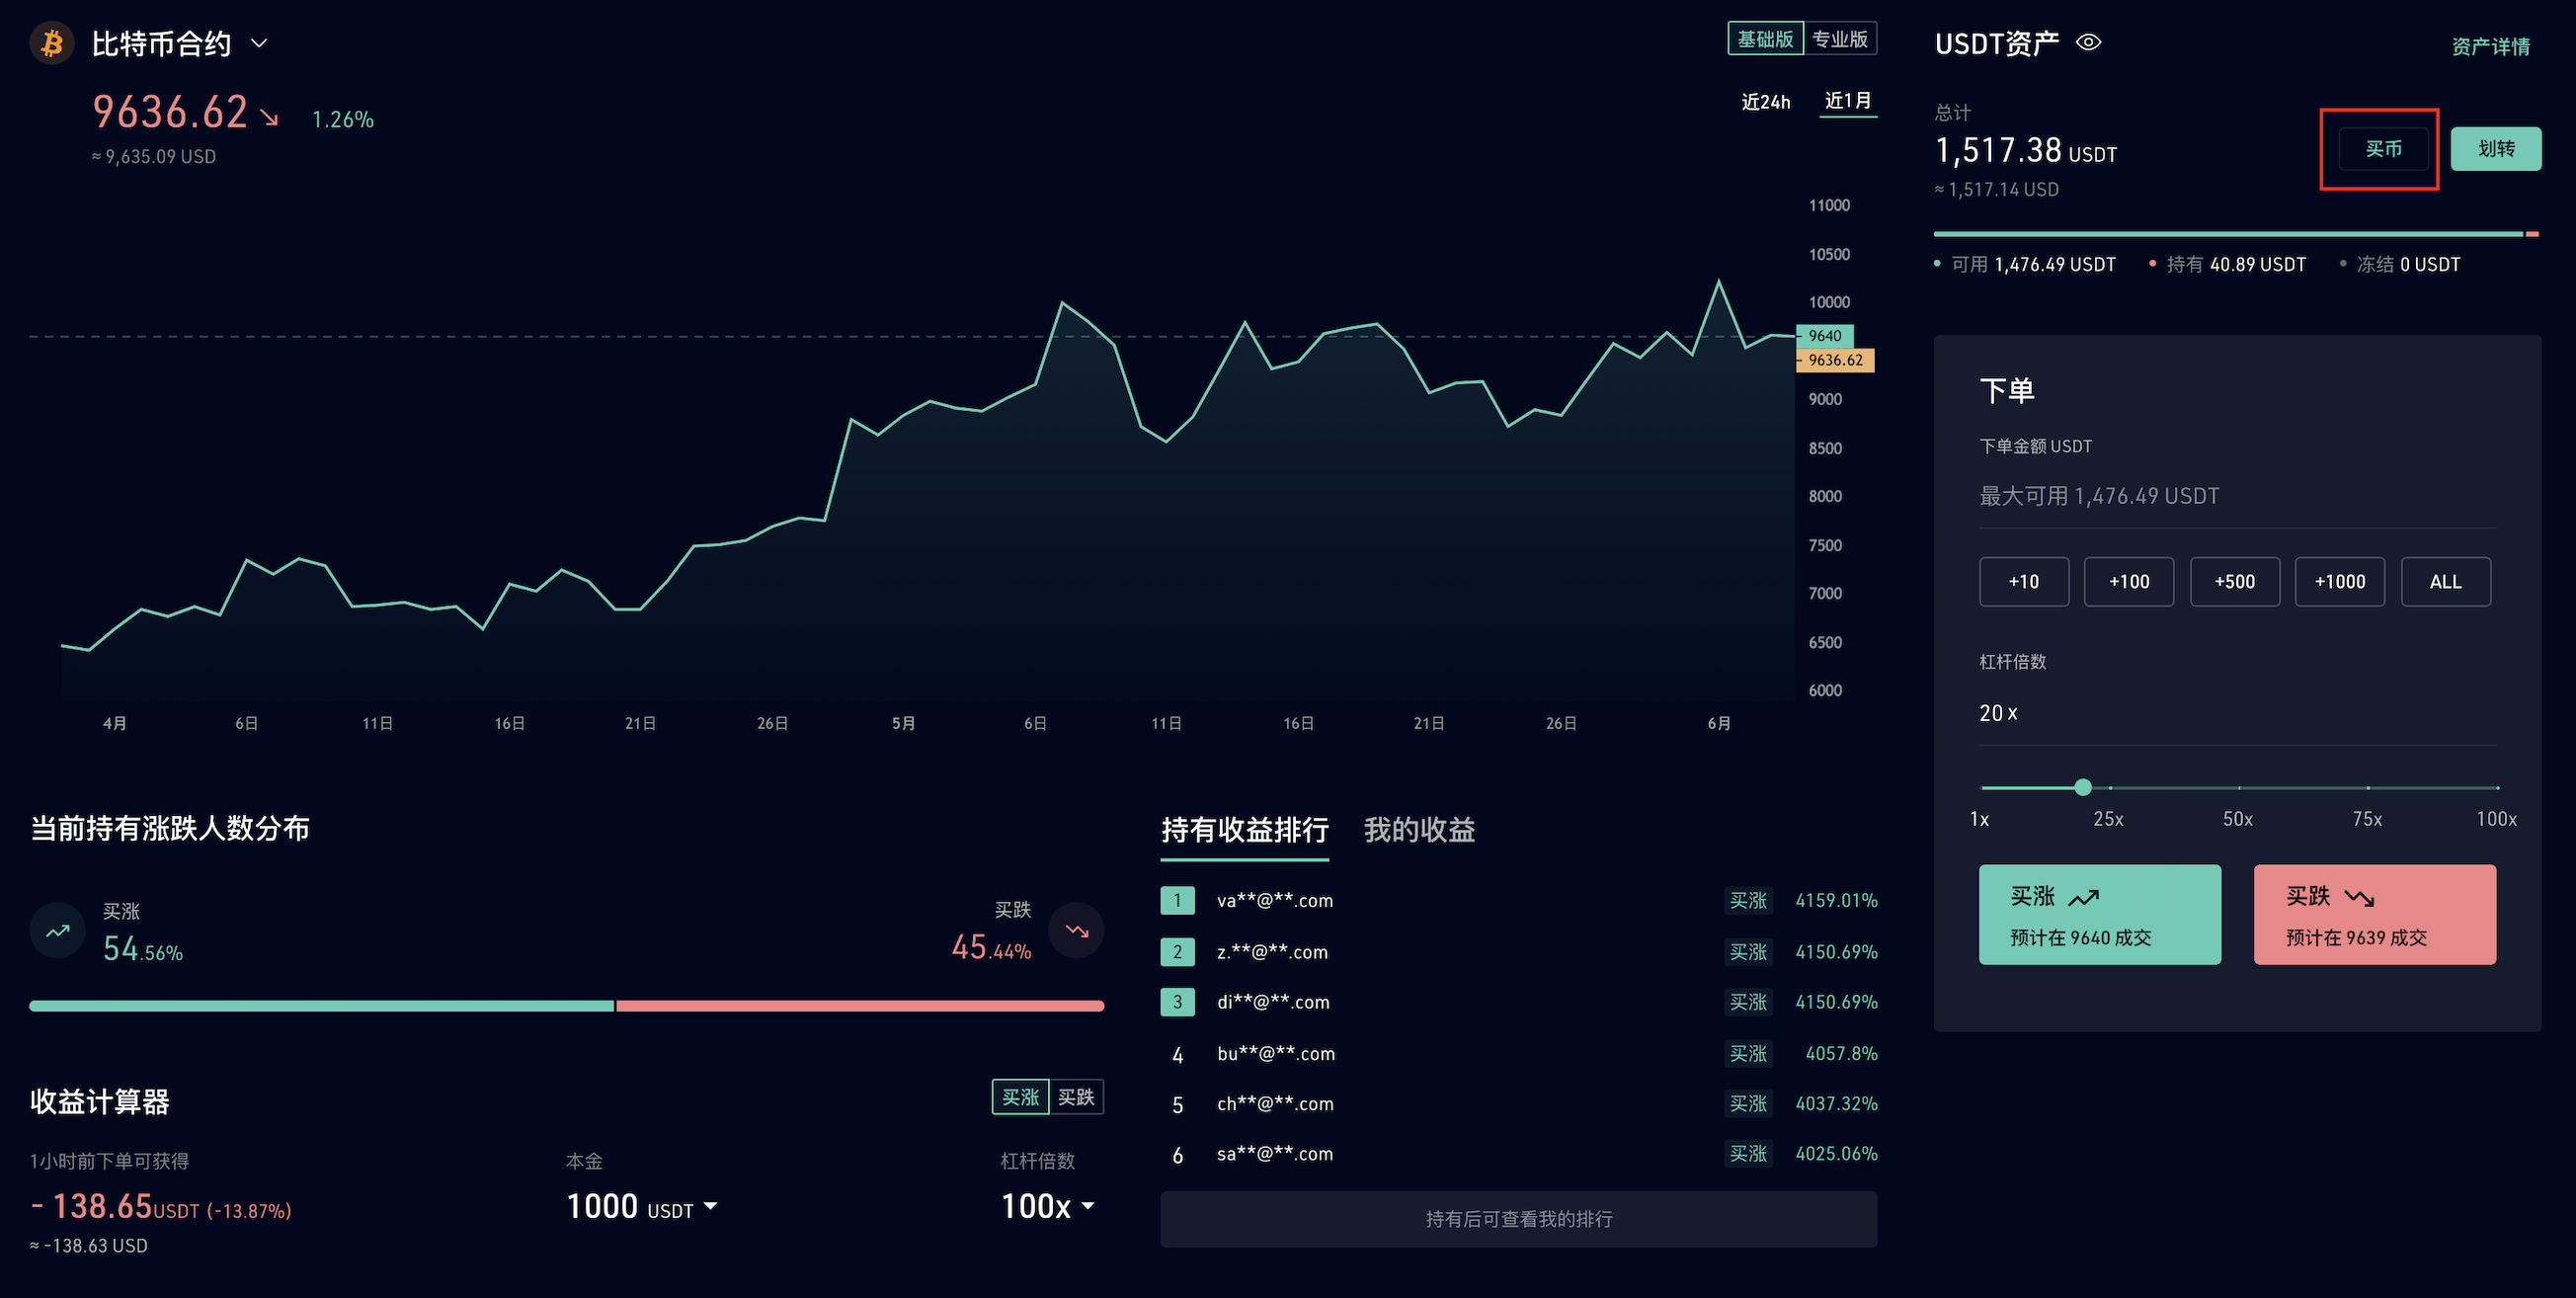Select 买涨 in profit calculator toggle
The width and height of the screenshot is (2576, 1298).
1020,1097
